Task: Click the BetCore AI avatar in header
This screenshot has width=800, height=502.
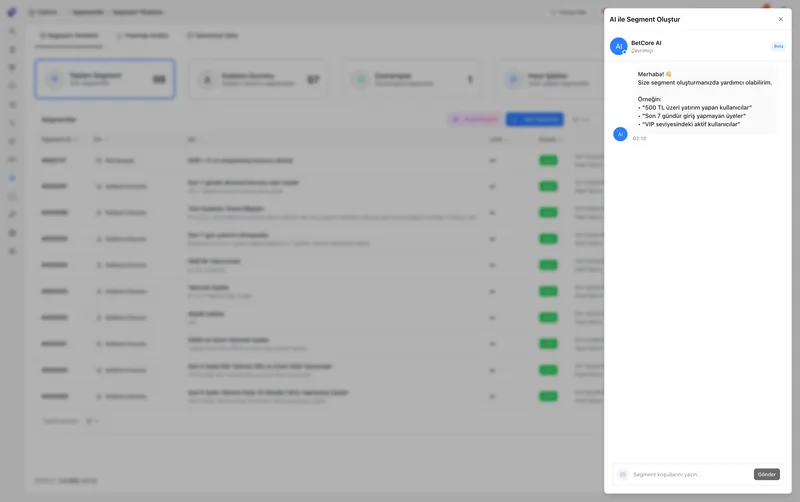Action: point(618,46)
